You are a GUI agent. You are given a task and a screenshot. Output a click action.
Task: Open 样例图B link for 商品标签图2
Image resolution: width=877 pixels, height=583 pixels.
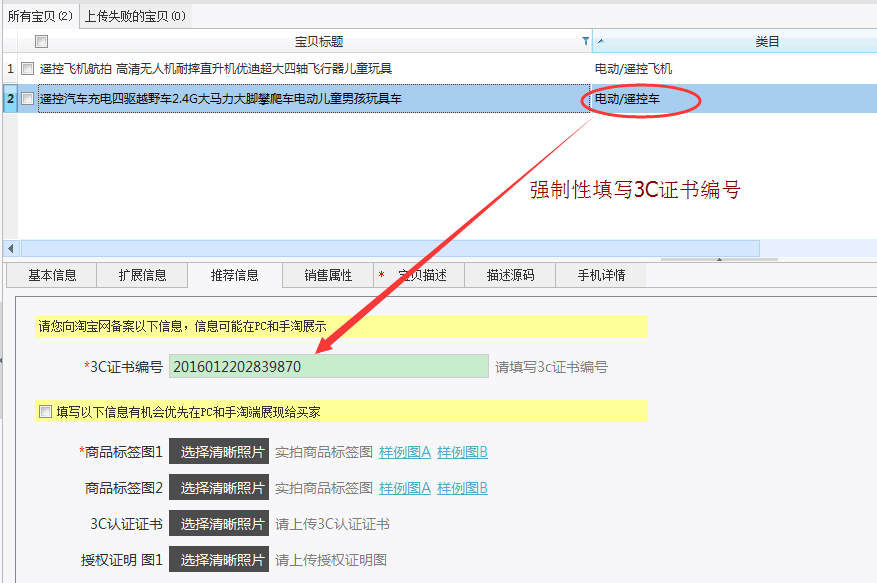coord(462,488)
